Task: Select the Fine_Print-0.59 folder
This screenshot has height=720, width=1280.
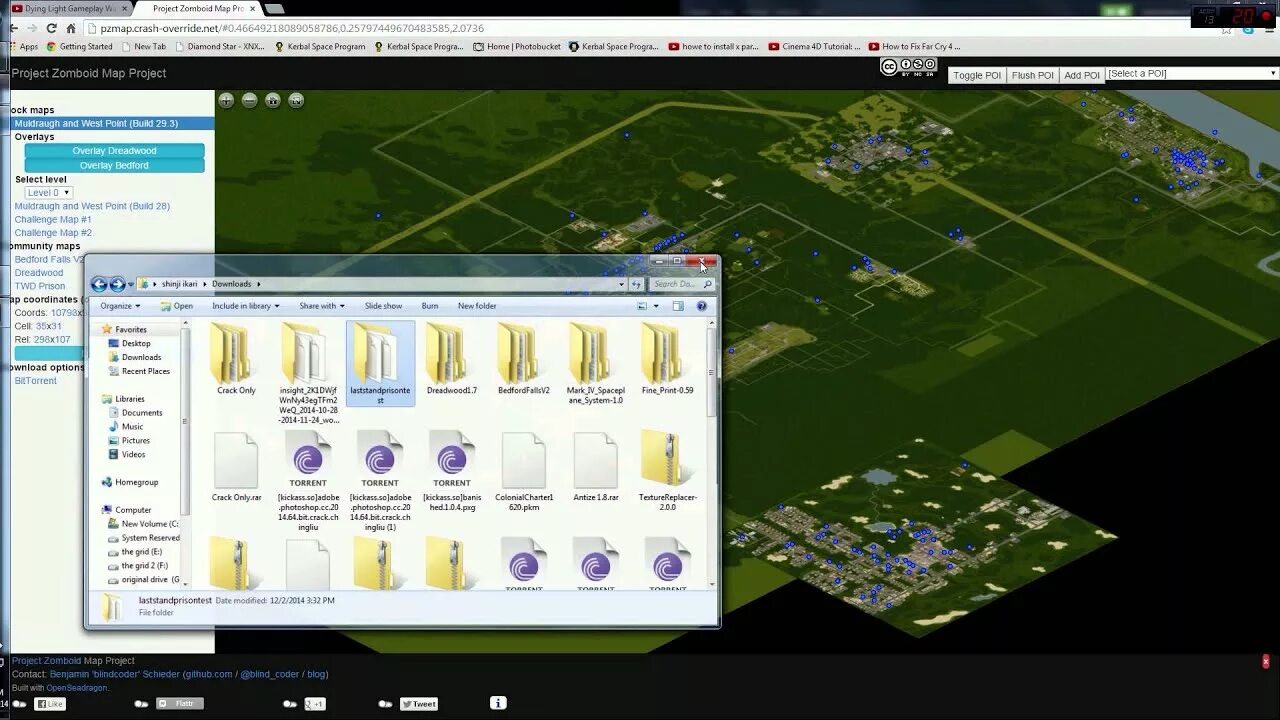Action: point(668,359)
